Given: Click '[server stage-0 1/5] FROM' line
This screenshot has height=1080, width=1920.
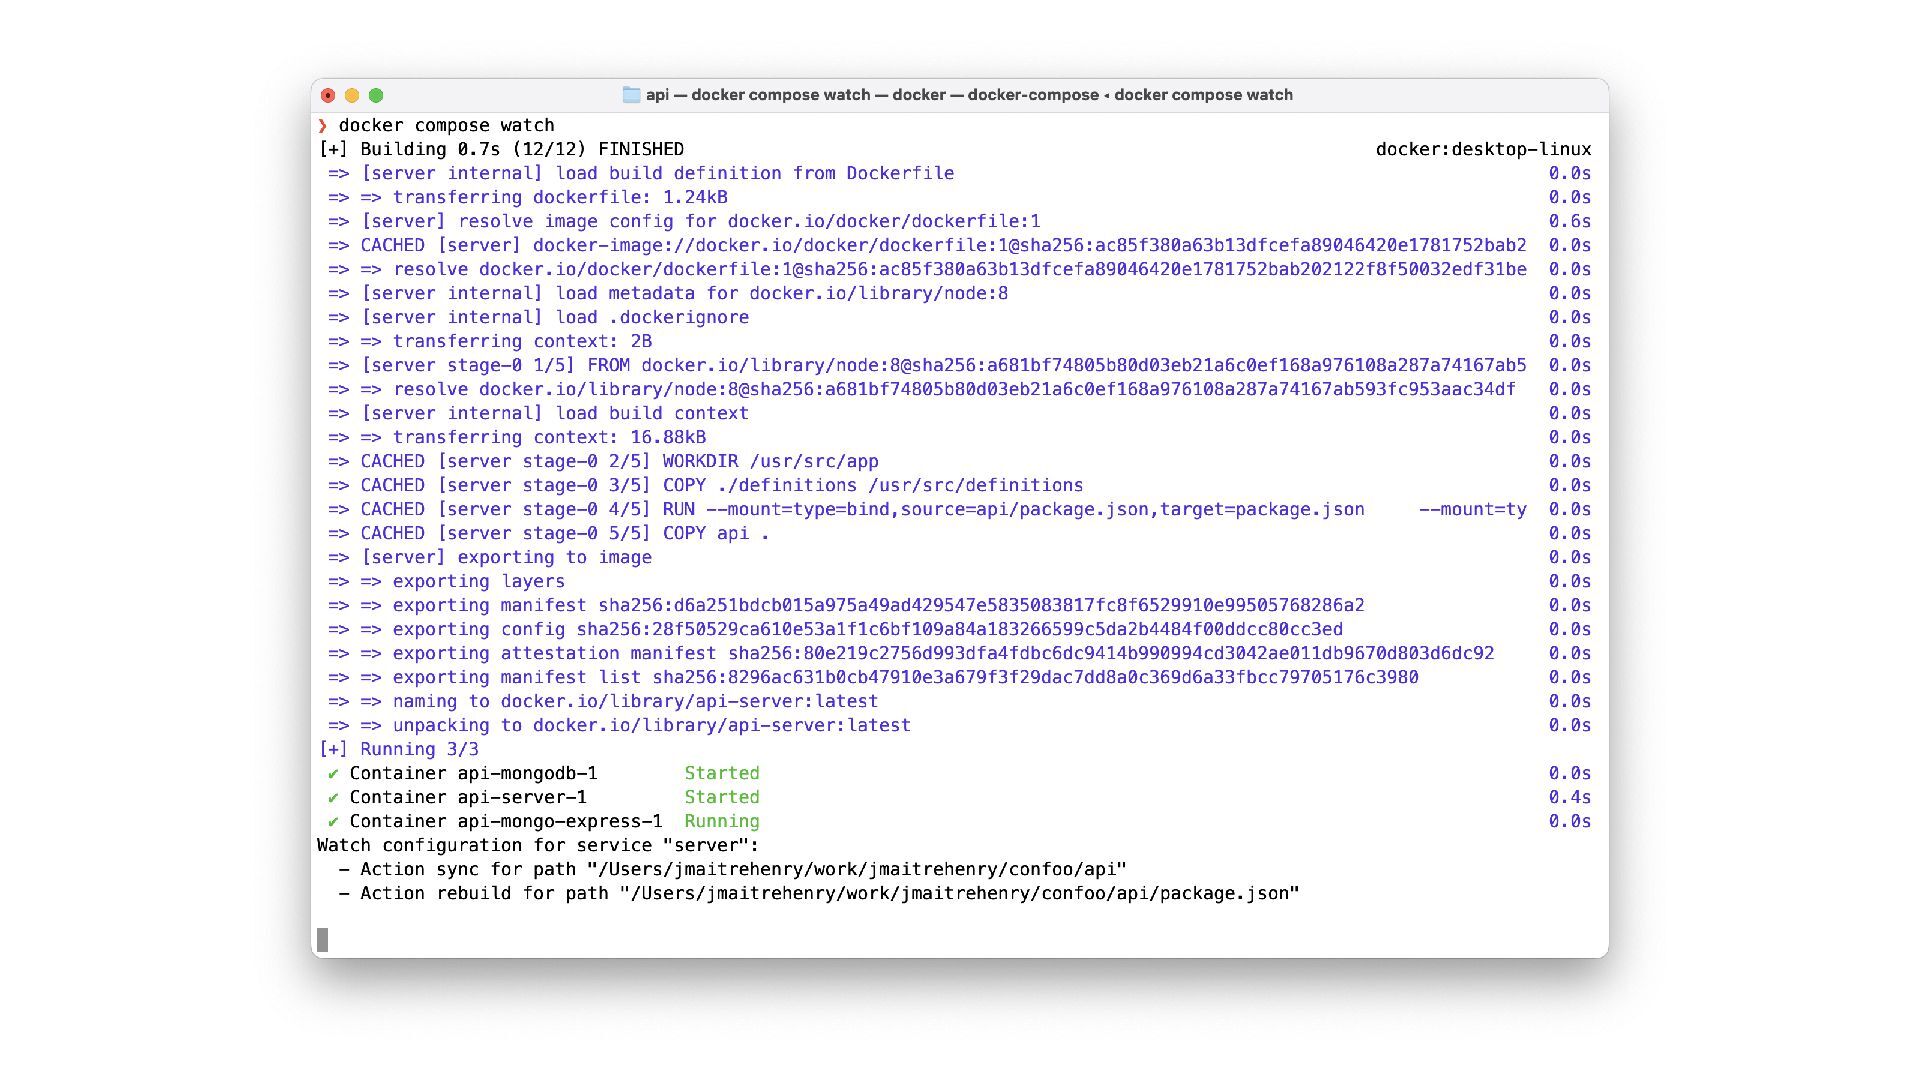Looking at the screenshot, I should [x=927, y=365].
